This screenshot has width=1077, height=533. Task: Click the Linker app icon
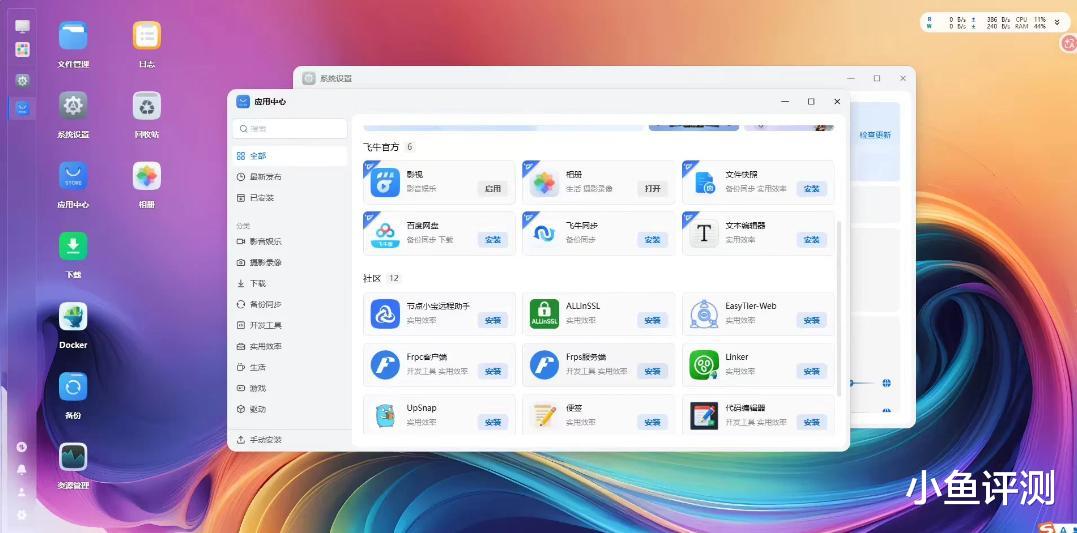click(x=704, y=365)
